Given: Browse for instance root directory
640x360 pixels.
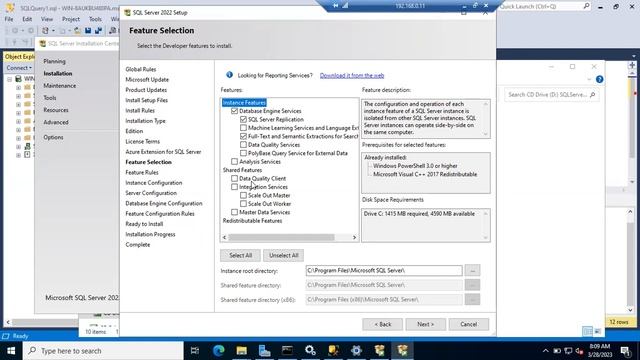Looking at the screenshot, I should 472,270.
